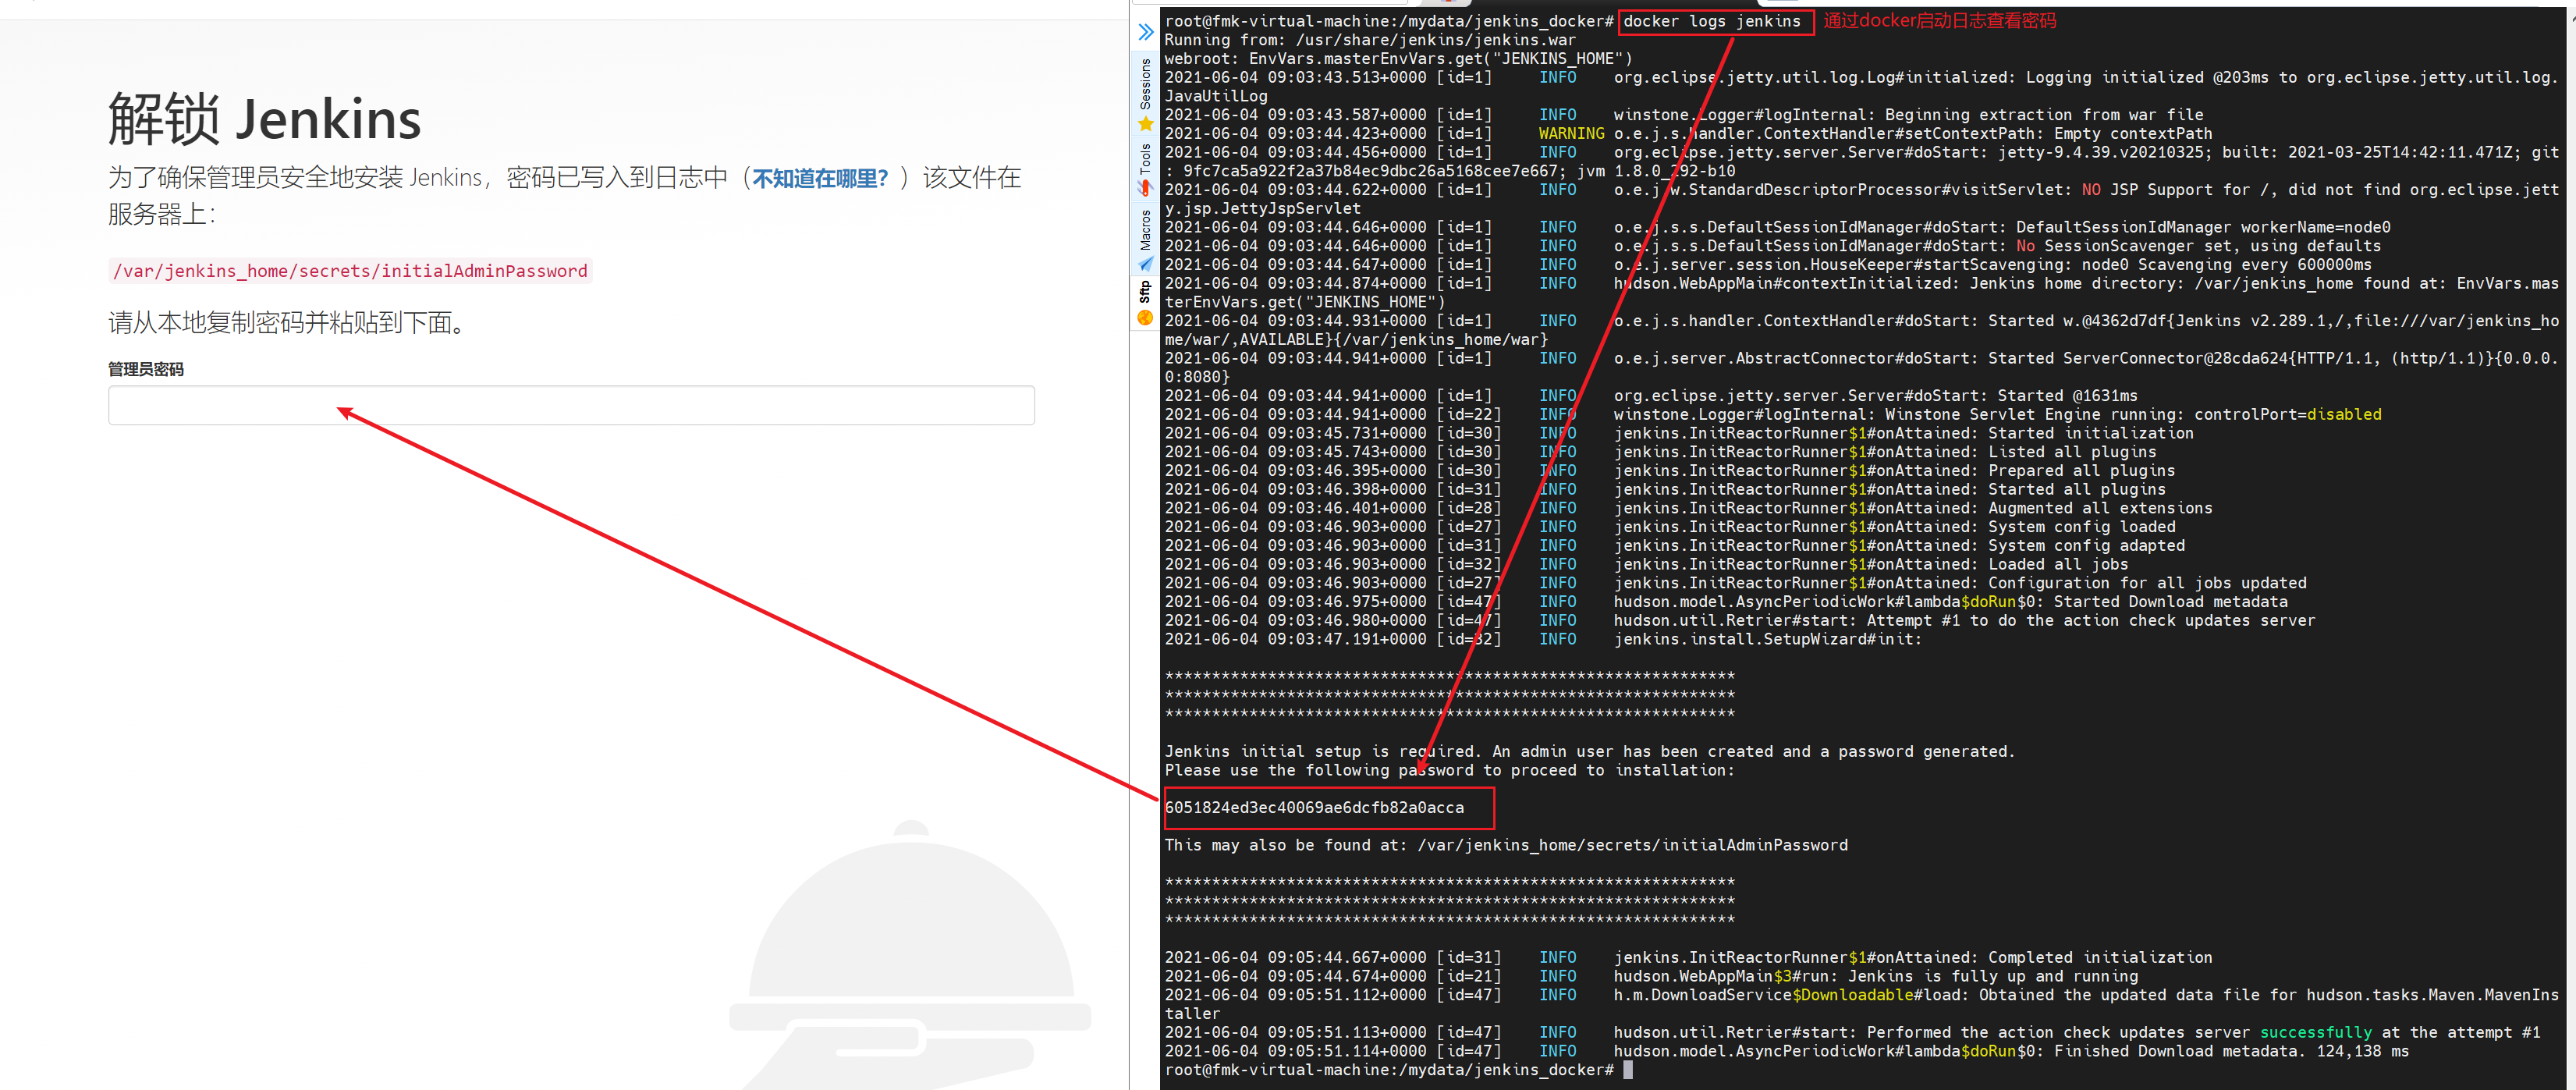2576x1090 pixels.
Task: Click the Sessions star icon
Action: (1145, 124)
